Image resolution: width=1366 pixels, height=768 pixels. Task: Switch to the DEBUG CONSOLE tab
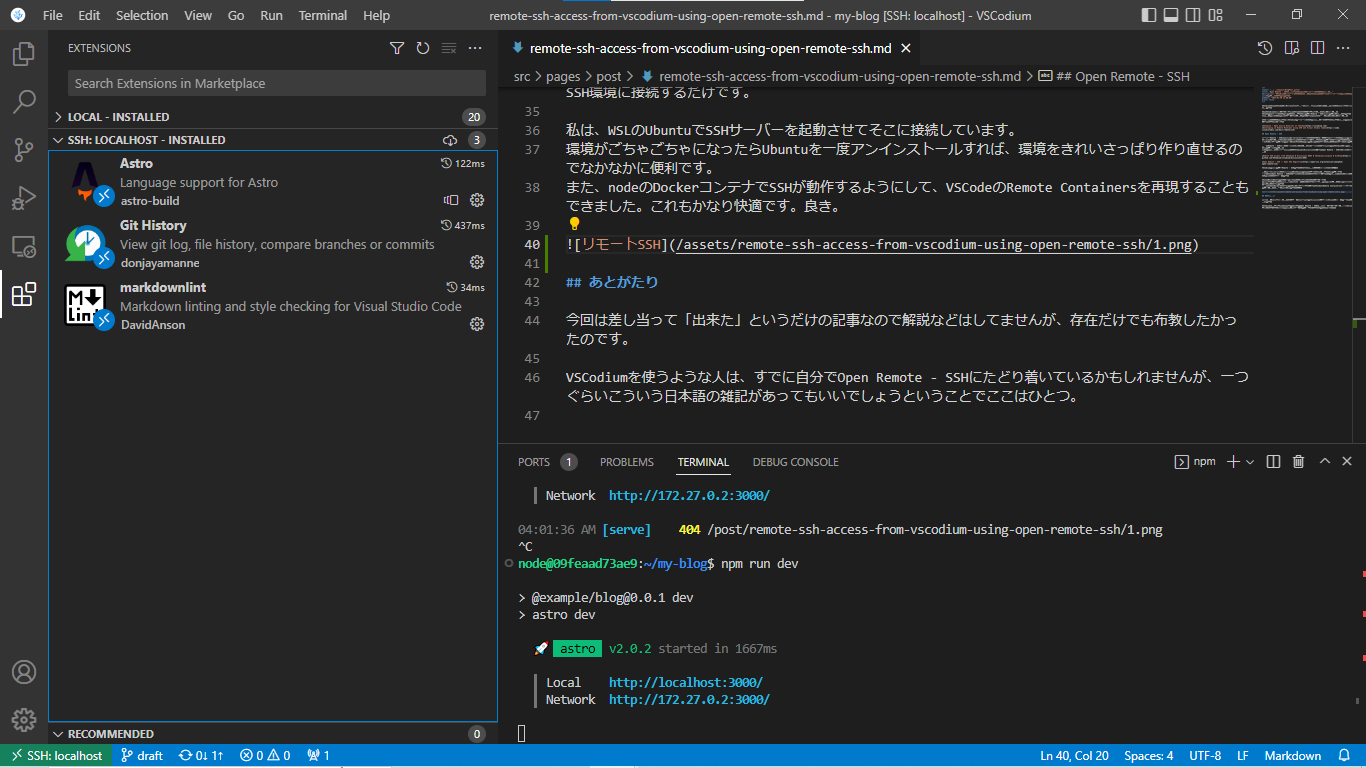[796, 462]
